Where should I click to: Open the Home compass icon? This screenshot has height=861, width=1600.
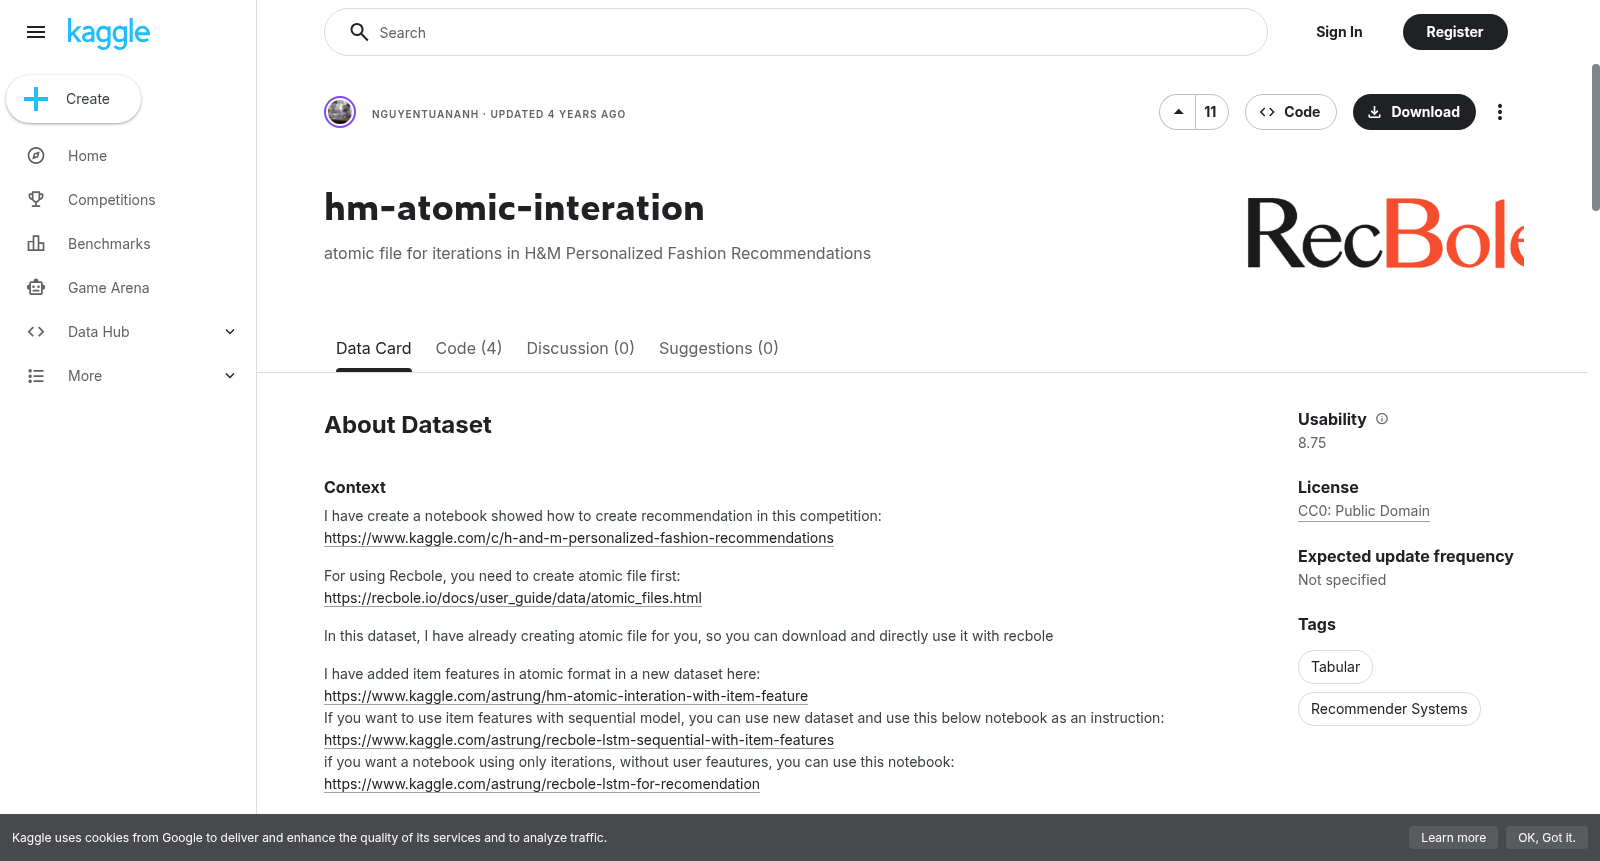tap(36, 156)
